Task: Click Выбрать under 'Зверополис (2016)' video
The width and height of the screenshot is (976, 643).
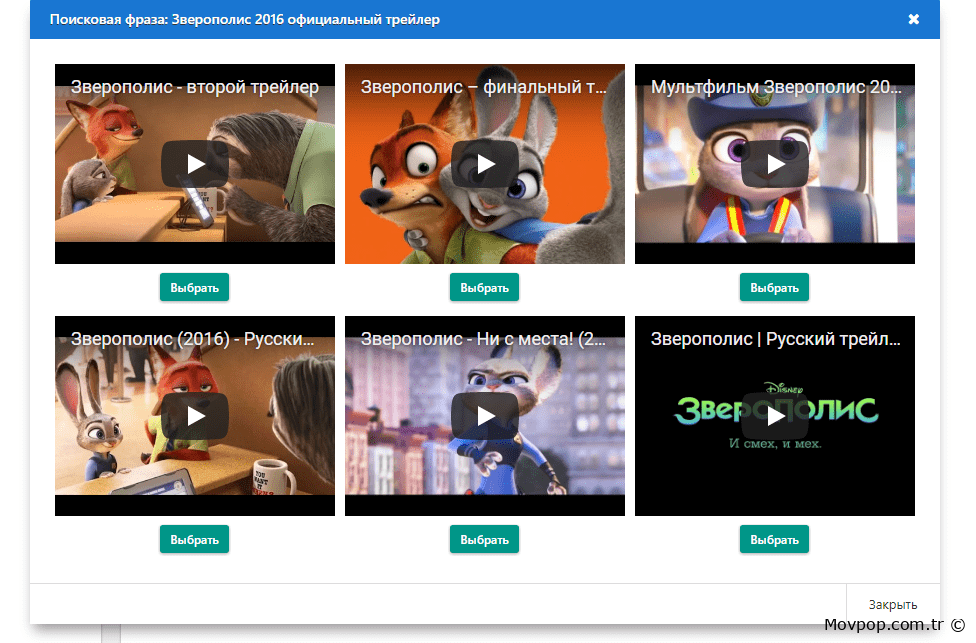Action: (x=194, y=540)
